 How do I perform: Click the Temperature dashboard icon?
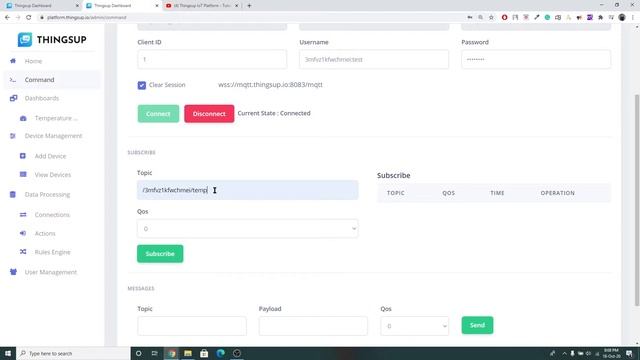click(x=23, y=118)
